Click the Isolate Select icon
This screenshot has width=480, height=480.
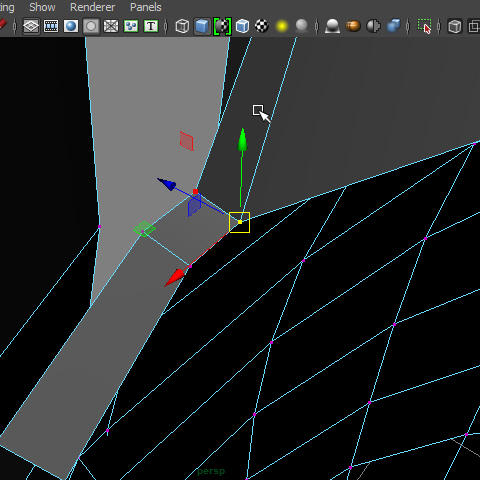[x=424, y=26]
